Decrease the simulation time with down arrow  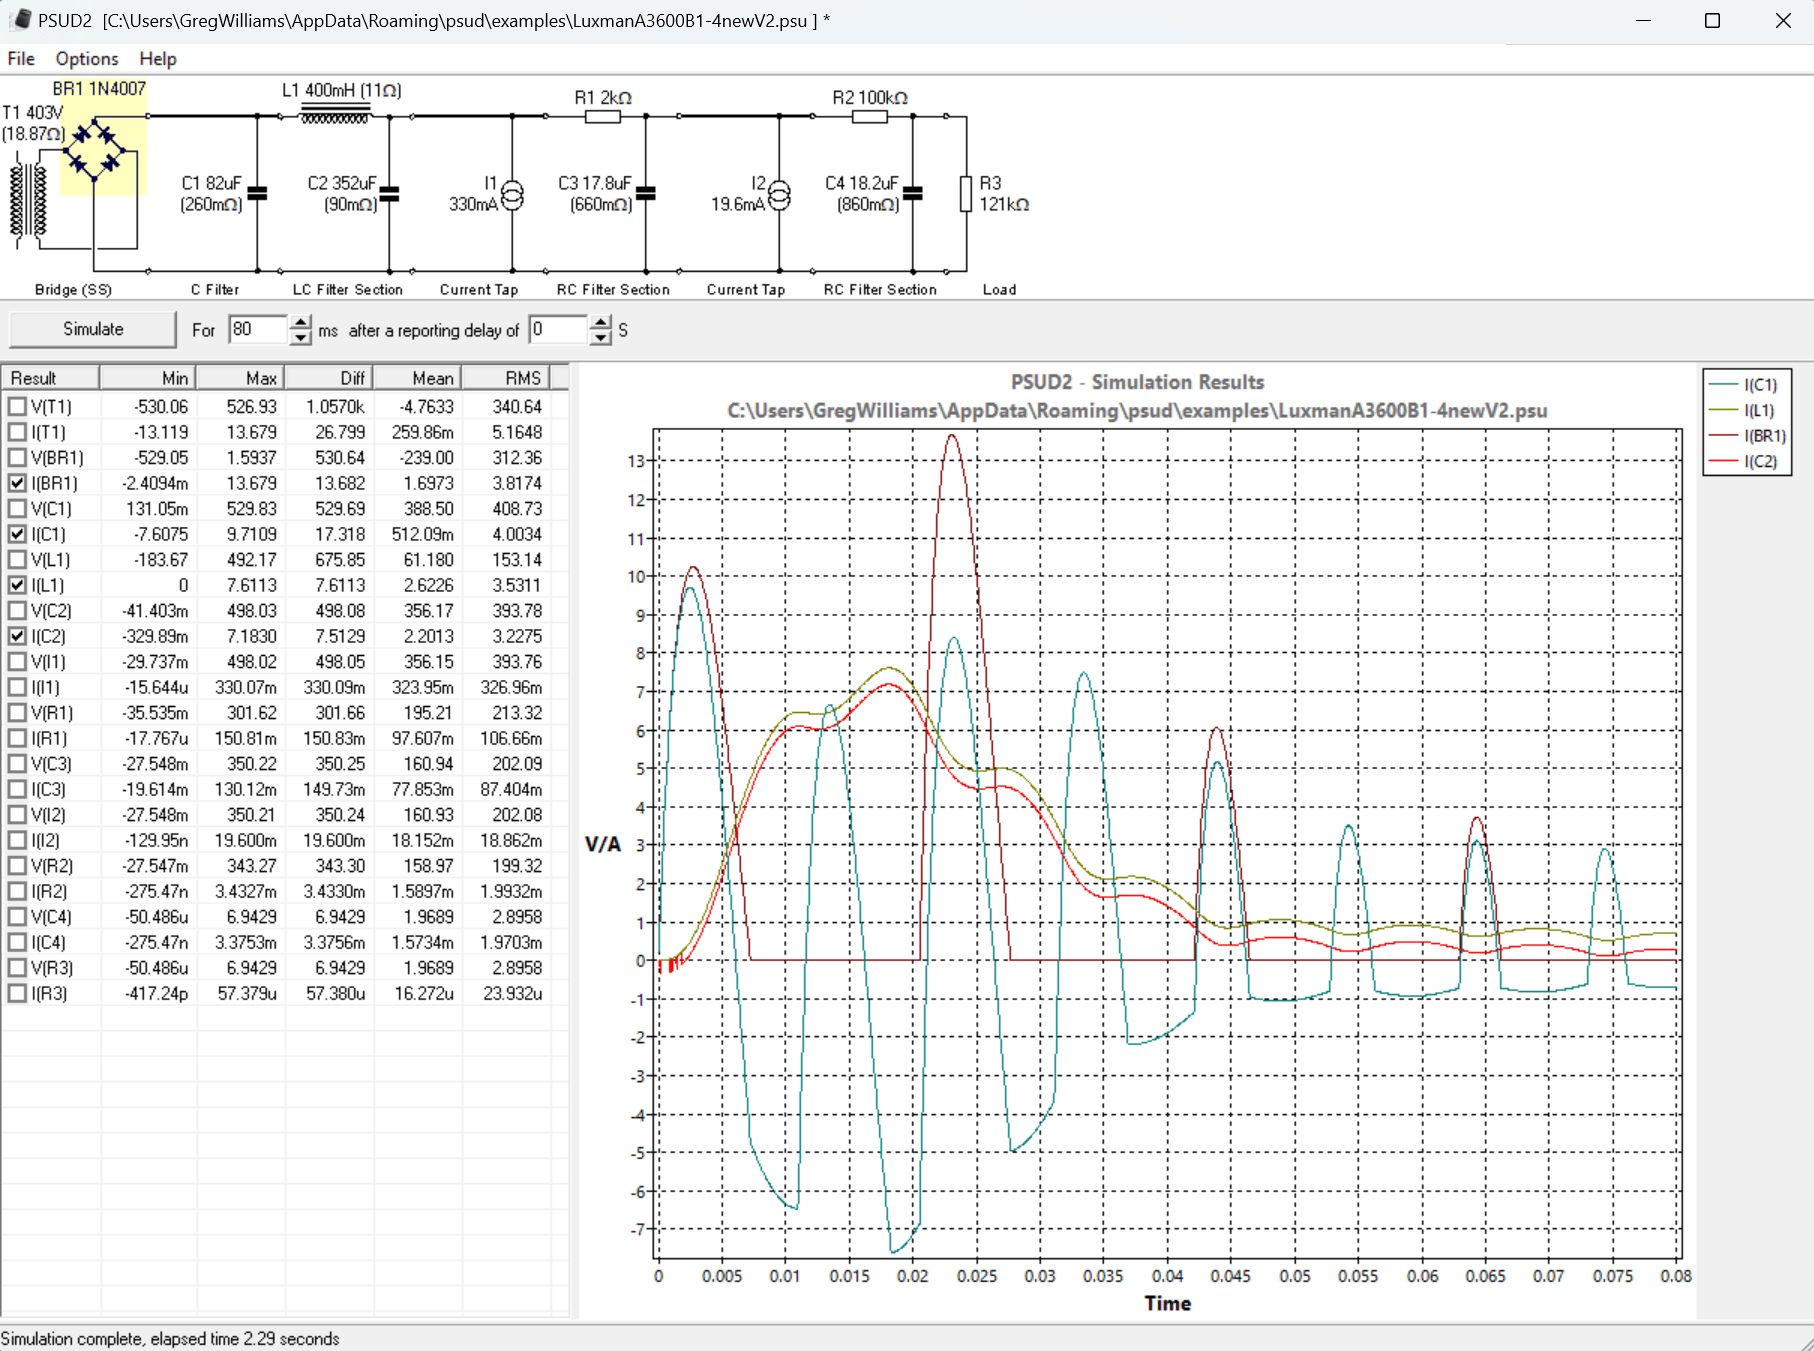[301, 338]
